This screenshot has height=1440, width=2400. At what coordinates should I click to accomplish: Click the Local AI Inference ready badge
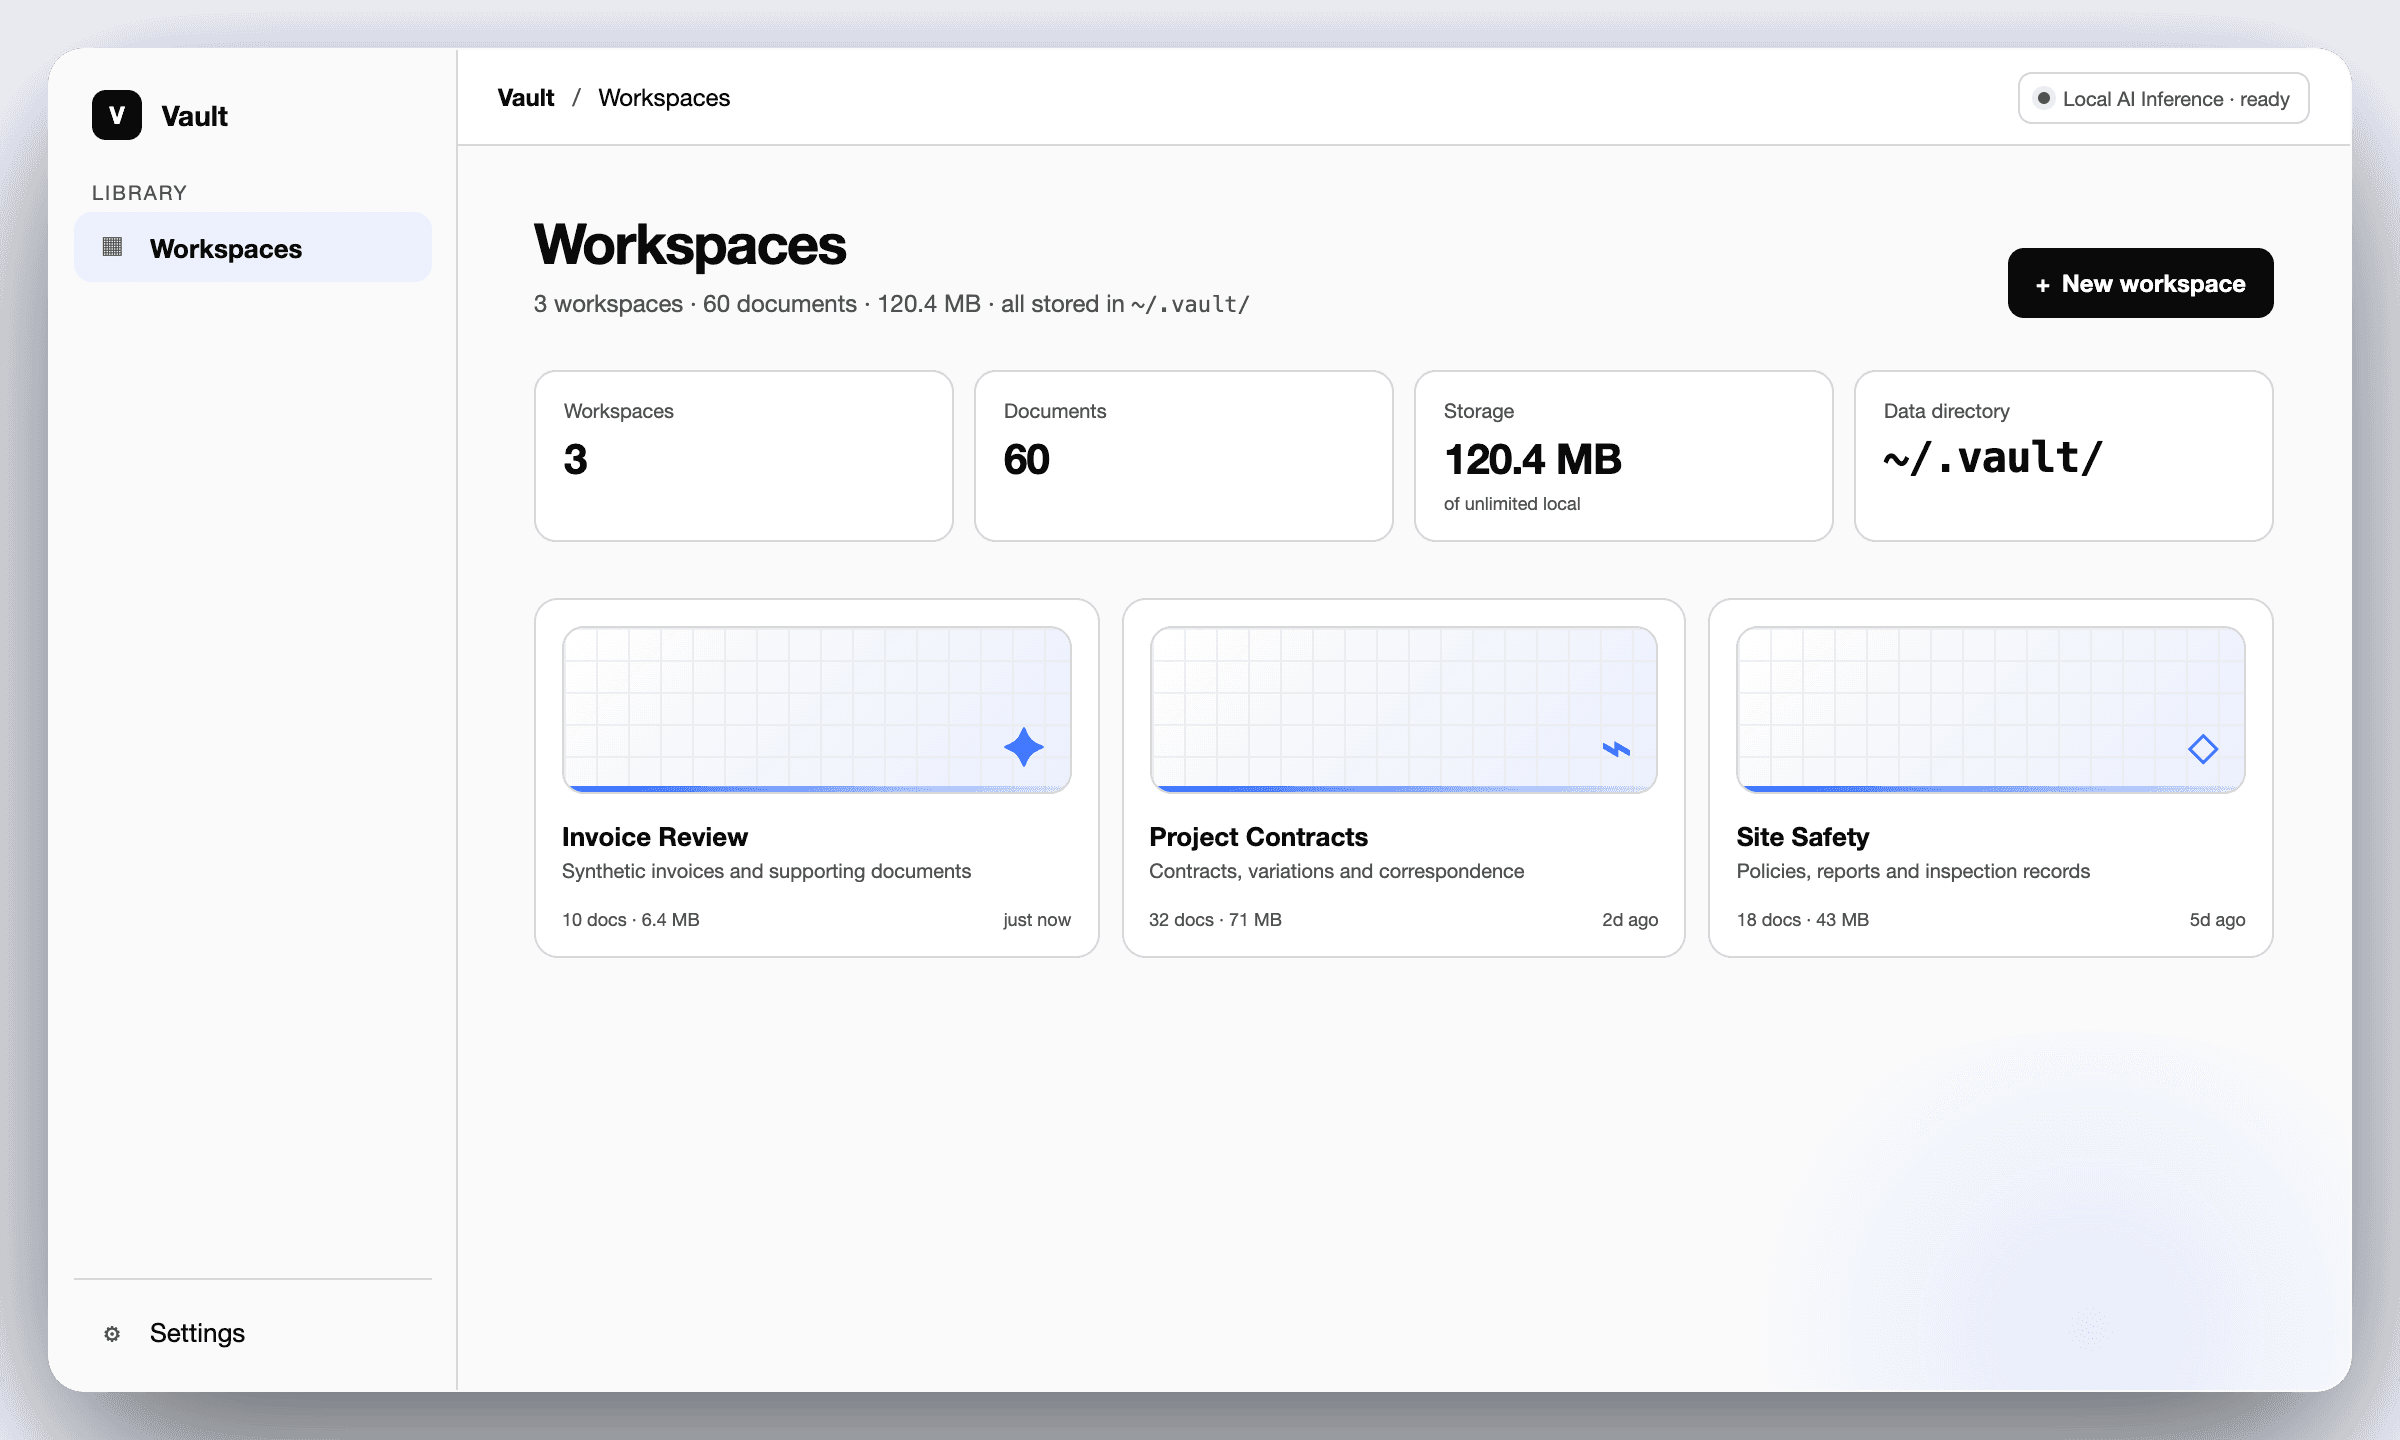[2163, 98]
